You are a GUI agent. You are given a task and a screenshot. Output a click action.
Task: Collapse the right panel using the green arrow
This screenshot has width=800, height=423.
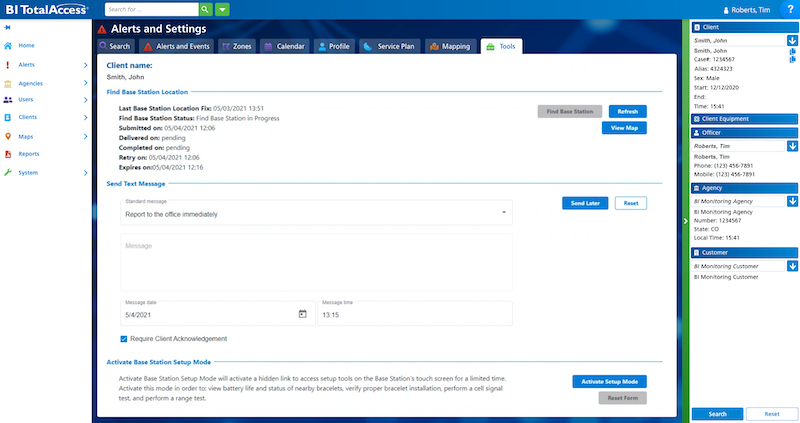tap(685, 220)
